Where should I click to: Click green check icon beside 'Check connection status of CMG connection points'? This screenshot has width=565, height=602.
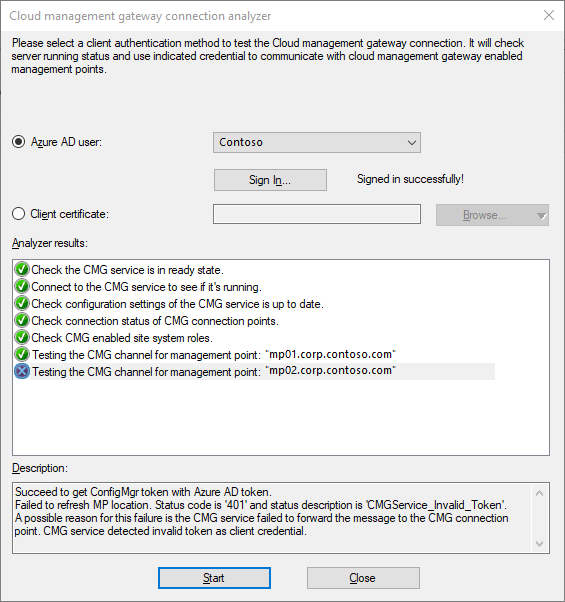22,320
